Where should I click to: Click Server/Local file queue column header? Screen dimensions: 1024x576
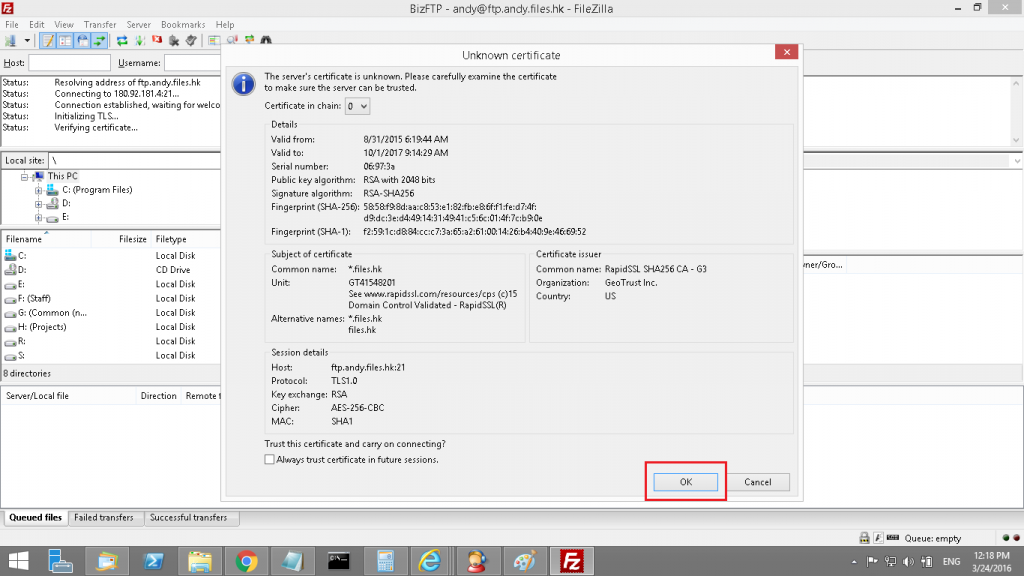pyautogui.click(x=69, y=396)
